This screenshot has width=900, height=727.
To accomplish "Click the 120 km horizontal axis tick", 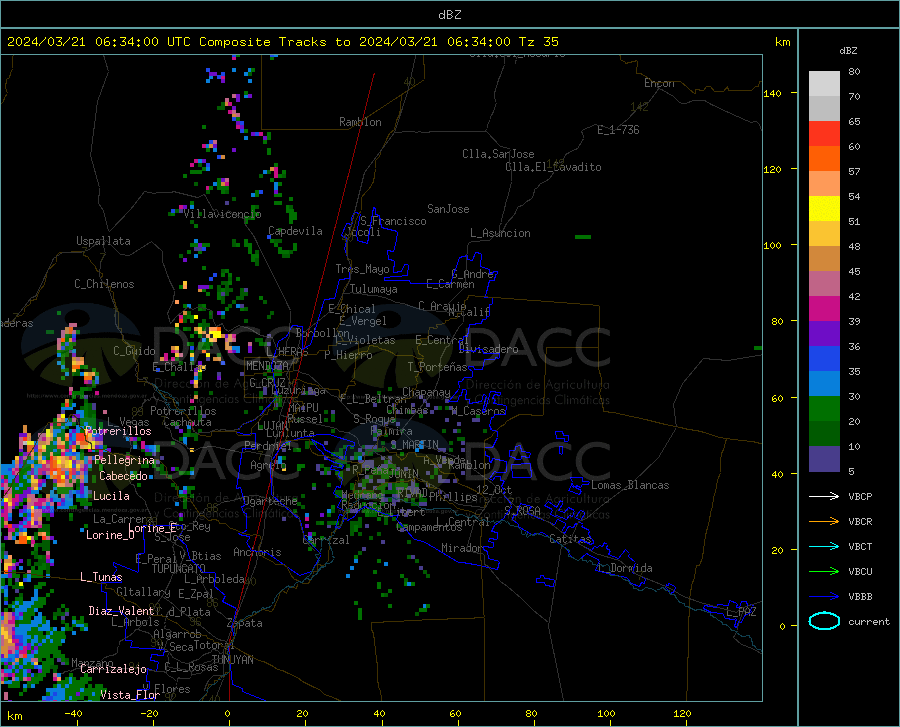I will (x=682, y=714).
